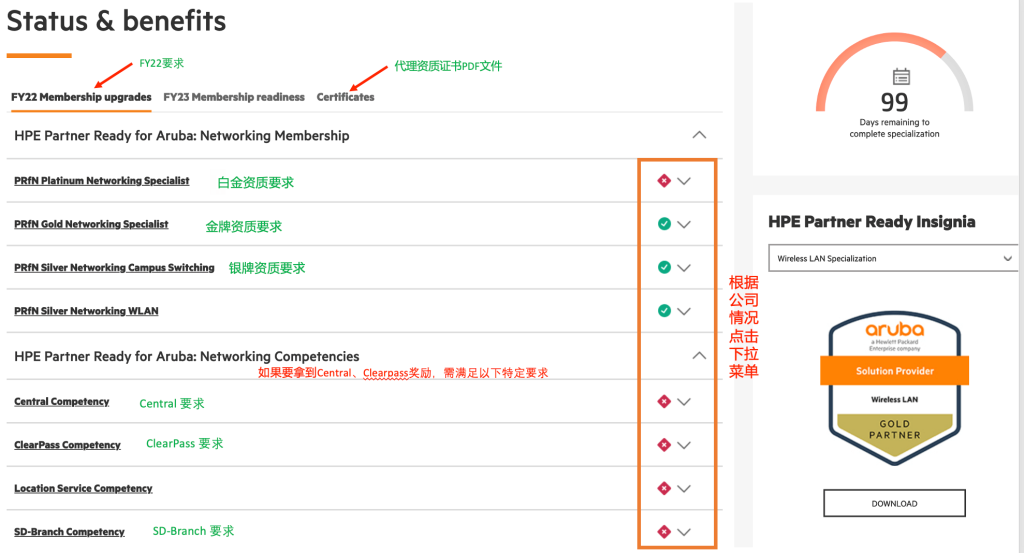
Task: Click red status icon for ClearPass Competency
Action: 664,445
